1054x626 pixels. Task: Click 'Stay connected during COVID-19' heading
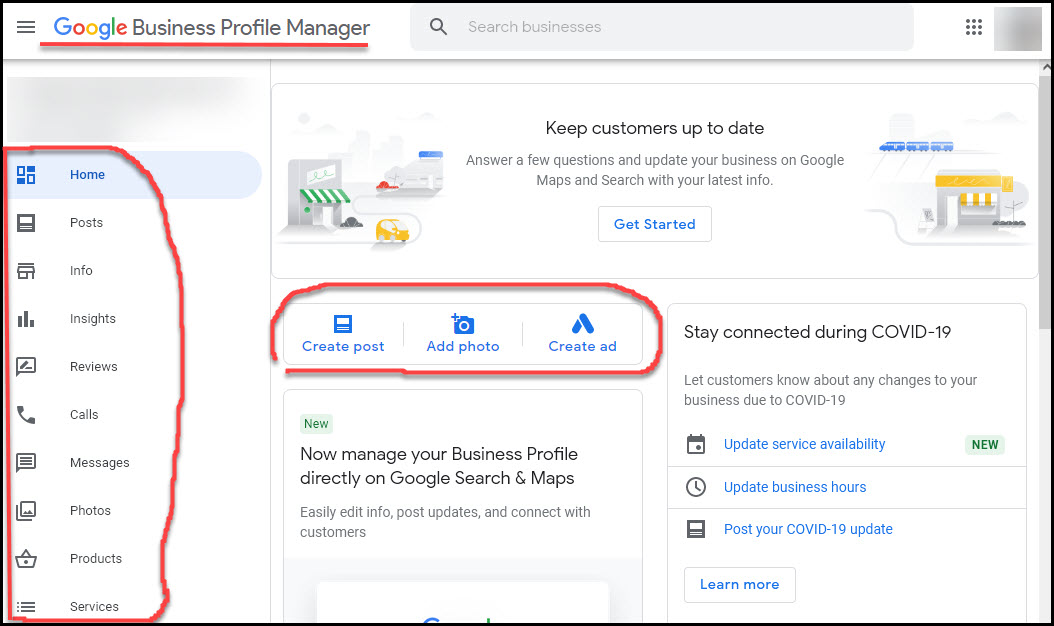coord(817,332)
